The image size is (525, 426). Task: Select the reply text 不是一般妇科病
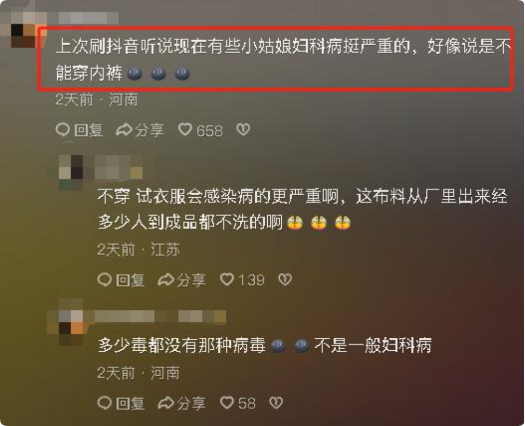[x=373, y=345]
